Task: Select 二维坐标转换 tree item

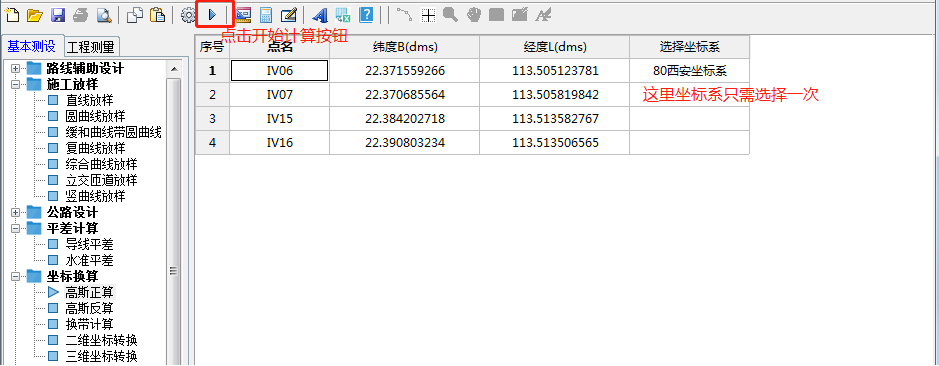Action: pos(101,341)
